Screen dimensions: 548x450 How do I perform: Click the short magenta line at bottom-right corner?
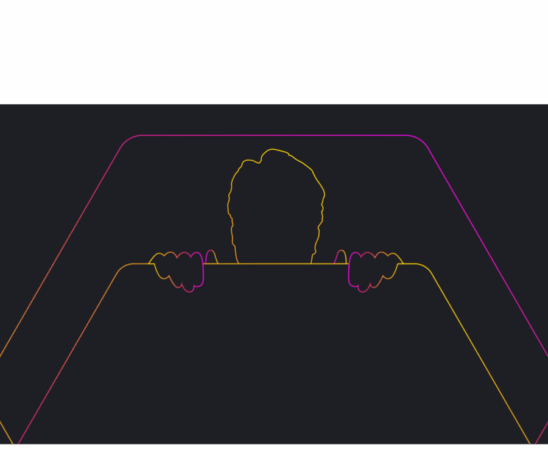tap(541, 433)
